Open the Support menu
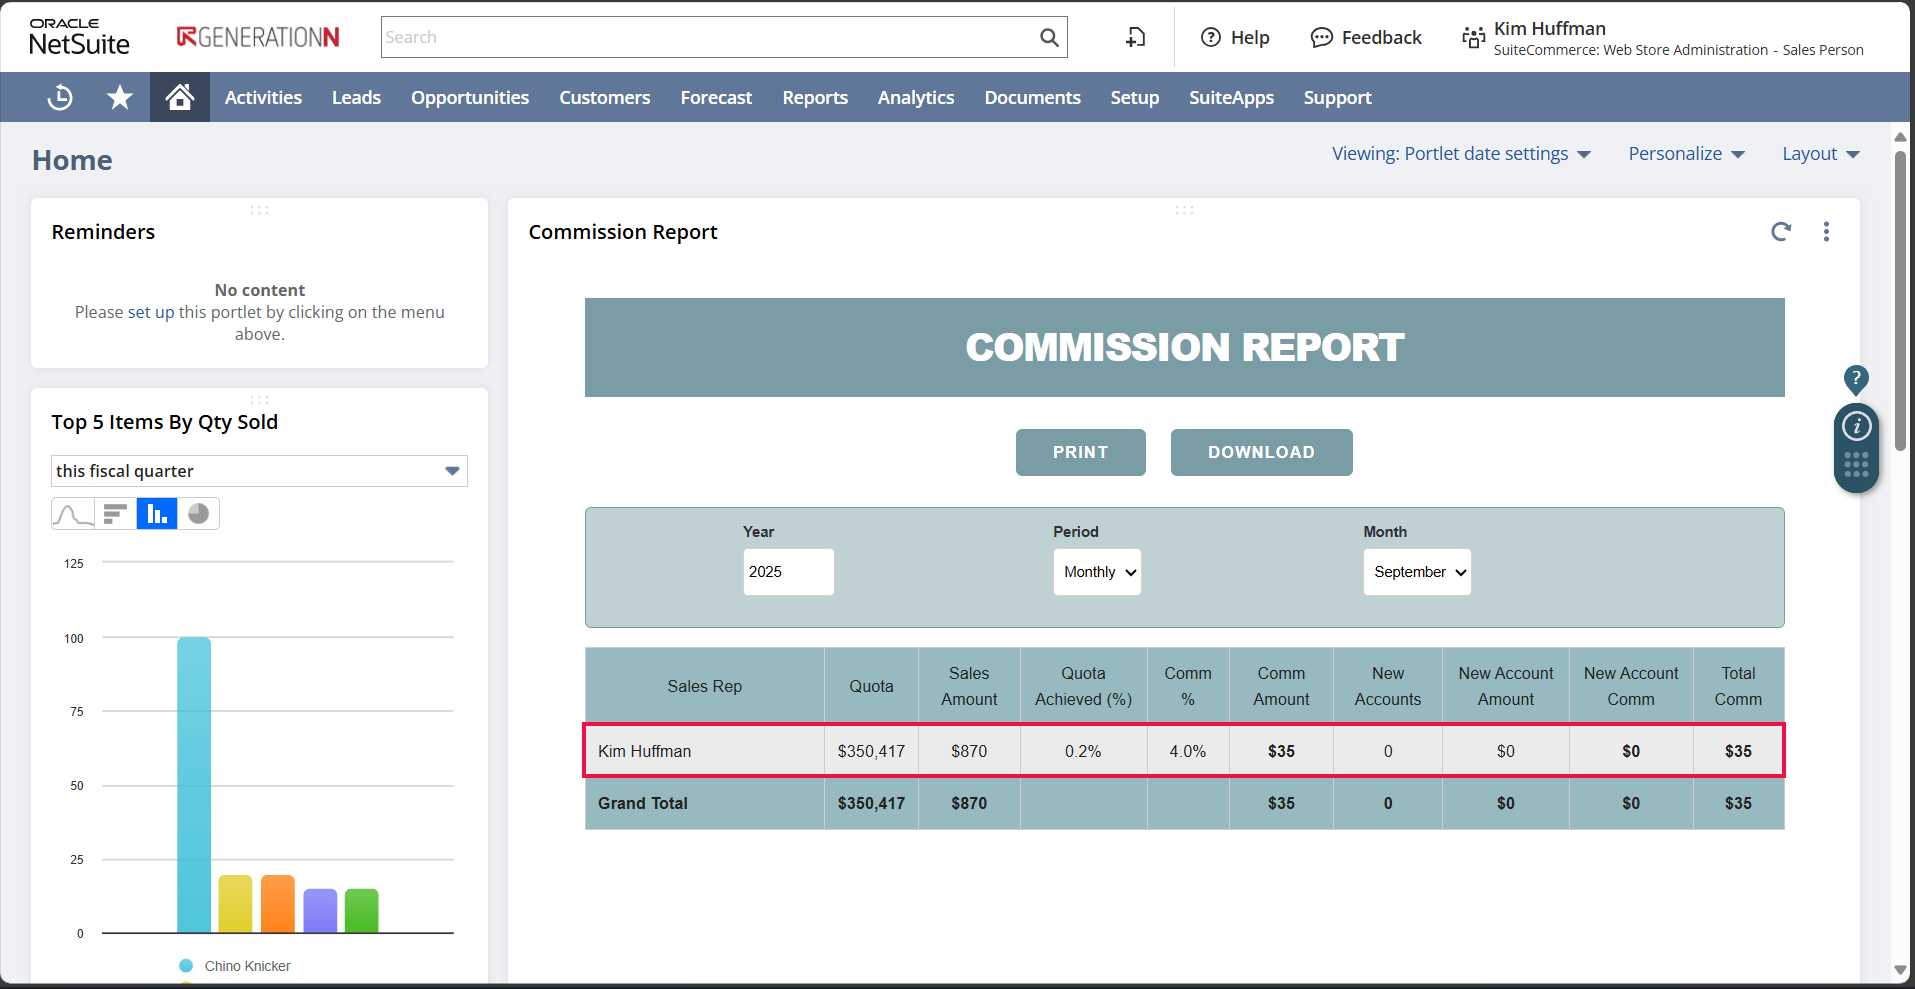 coord(1337,97)
